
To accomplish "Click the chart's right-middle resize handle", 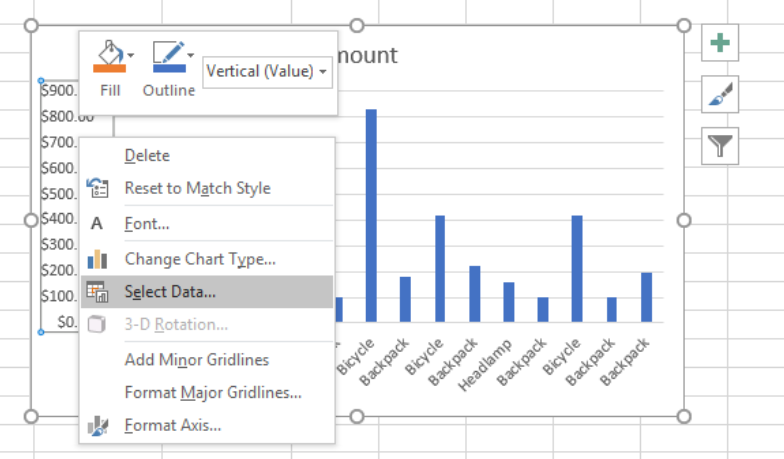I will pyautogui.click(x=684, y=220).
